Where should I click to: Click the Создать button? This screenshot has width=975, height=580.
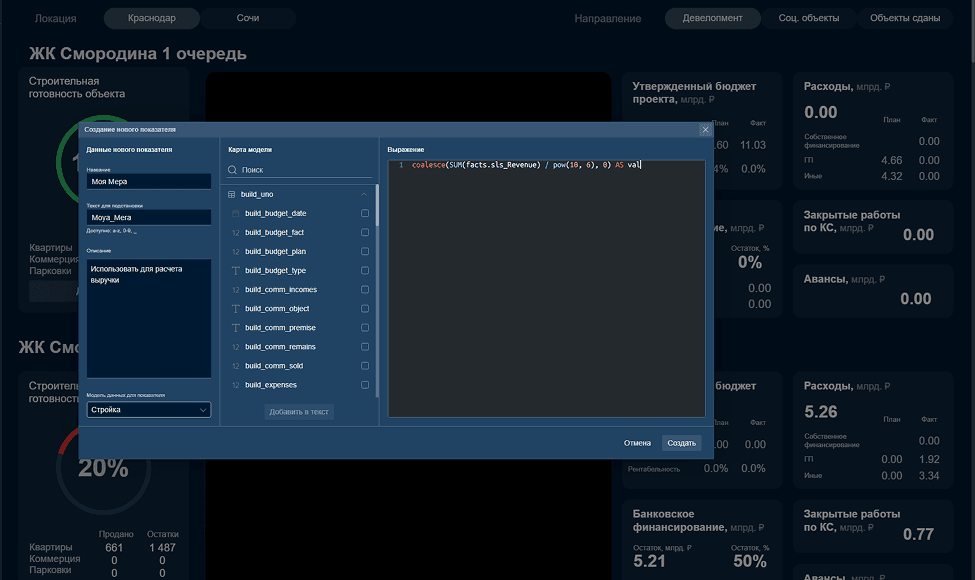click(x=682, y=443)
